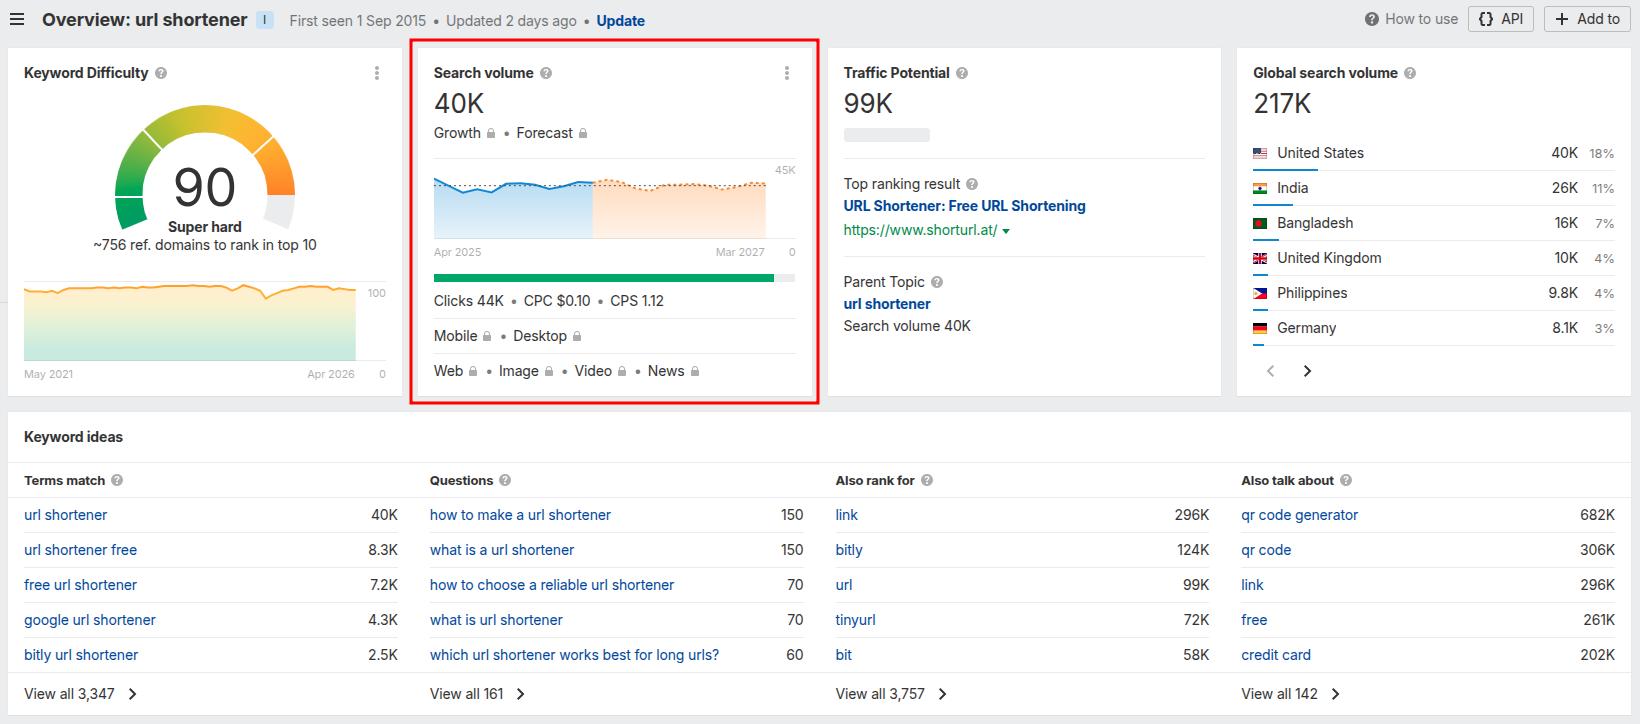This screenshot has height=724, width=1640.
Task: Go to previous countries page arrow
Action: (1271, 371)
